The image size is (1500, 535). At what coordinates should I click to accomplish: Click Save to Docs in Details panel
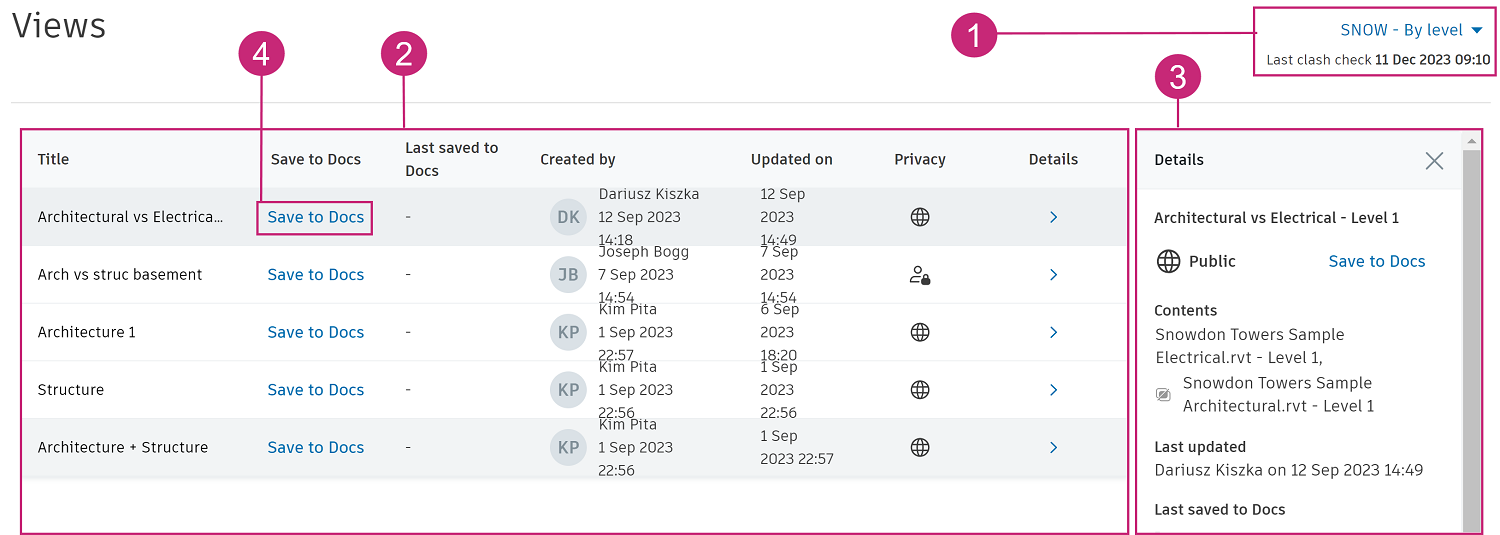[x=1376, y=261]
